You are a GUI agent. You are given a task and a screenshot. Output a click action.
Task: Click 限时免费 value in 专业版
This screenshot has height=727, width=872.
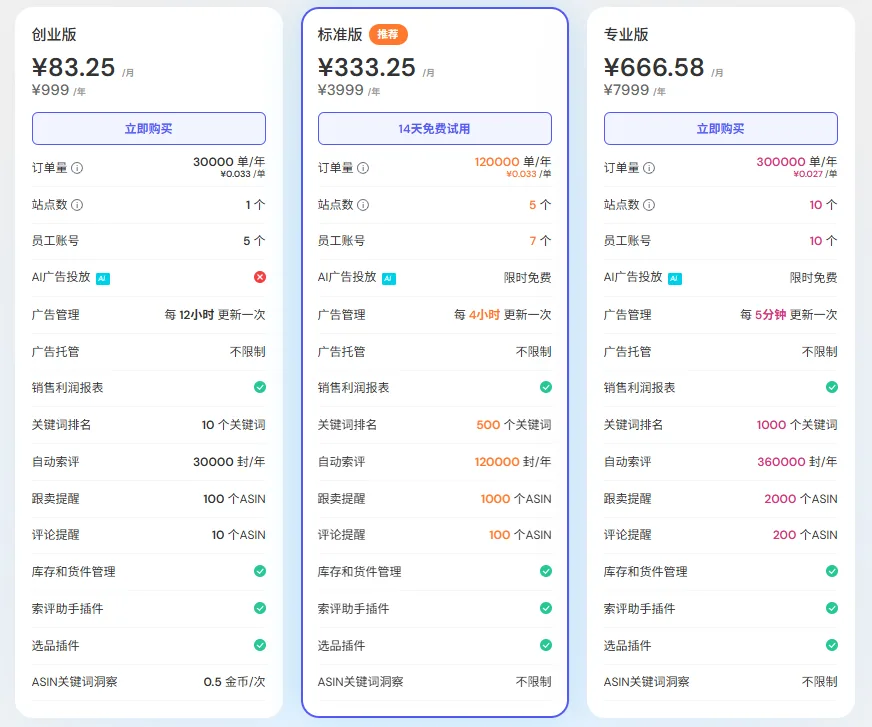[814, 278]
